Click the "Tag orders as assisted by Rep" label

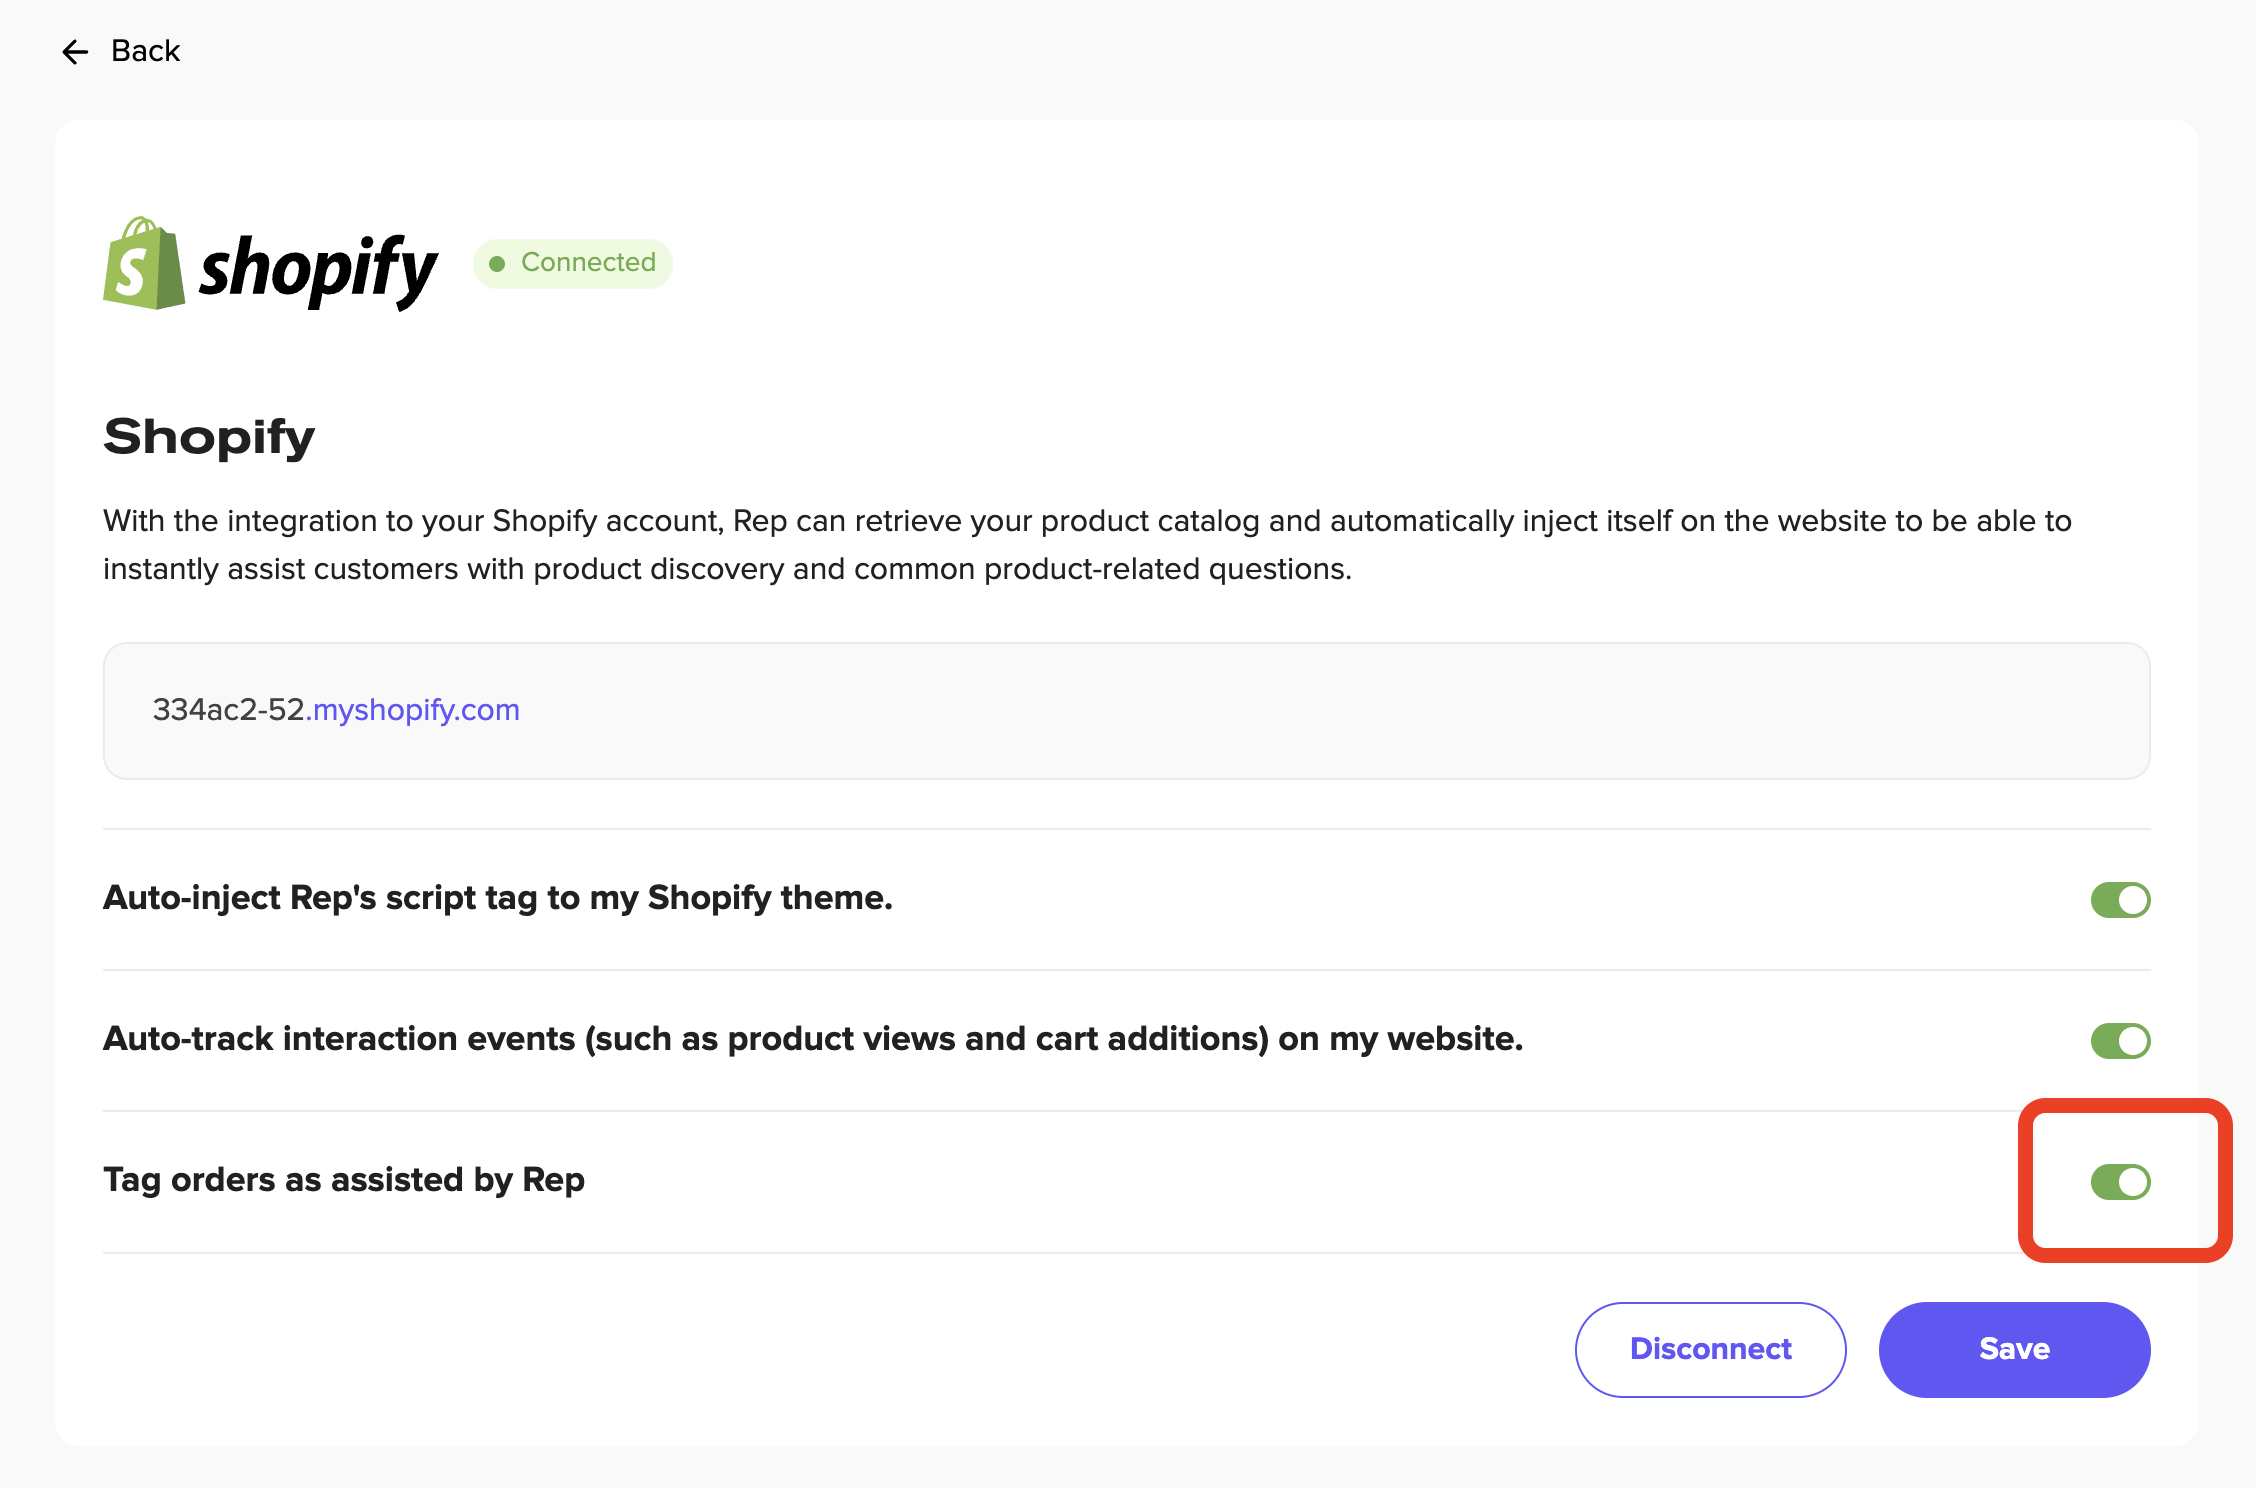[x=344, y=1180]
